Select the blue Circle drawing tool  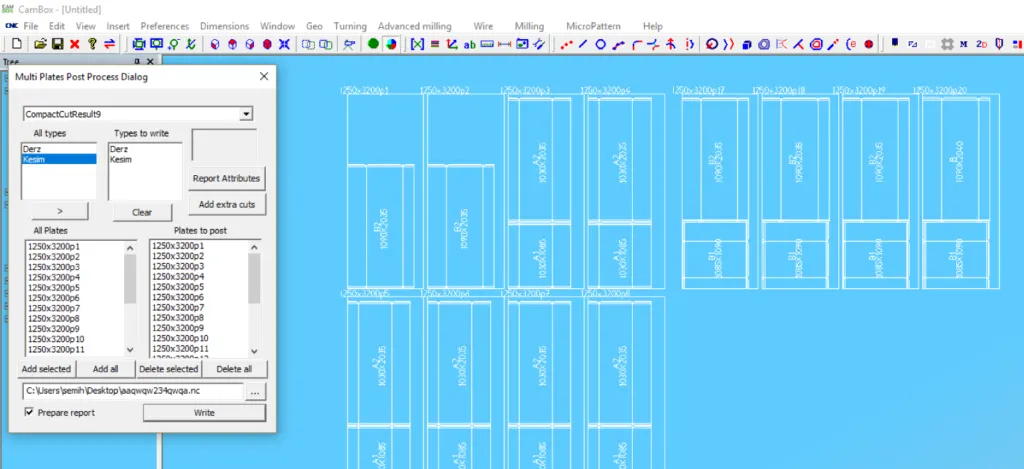tap(601, 44)
